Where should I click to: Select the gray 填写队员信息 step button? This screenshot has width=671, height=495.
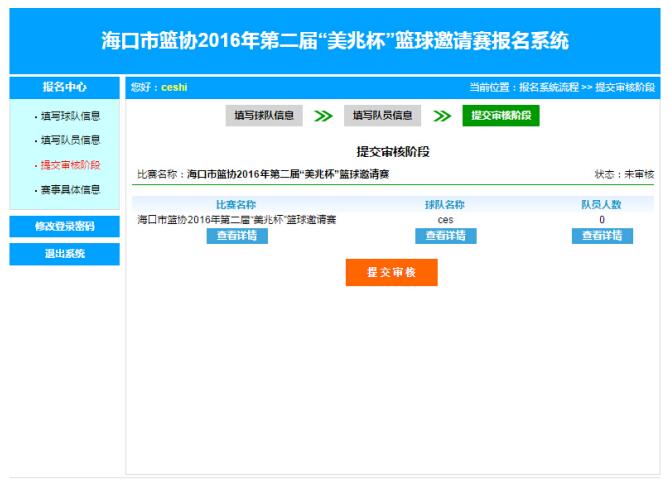(382, 116)
